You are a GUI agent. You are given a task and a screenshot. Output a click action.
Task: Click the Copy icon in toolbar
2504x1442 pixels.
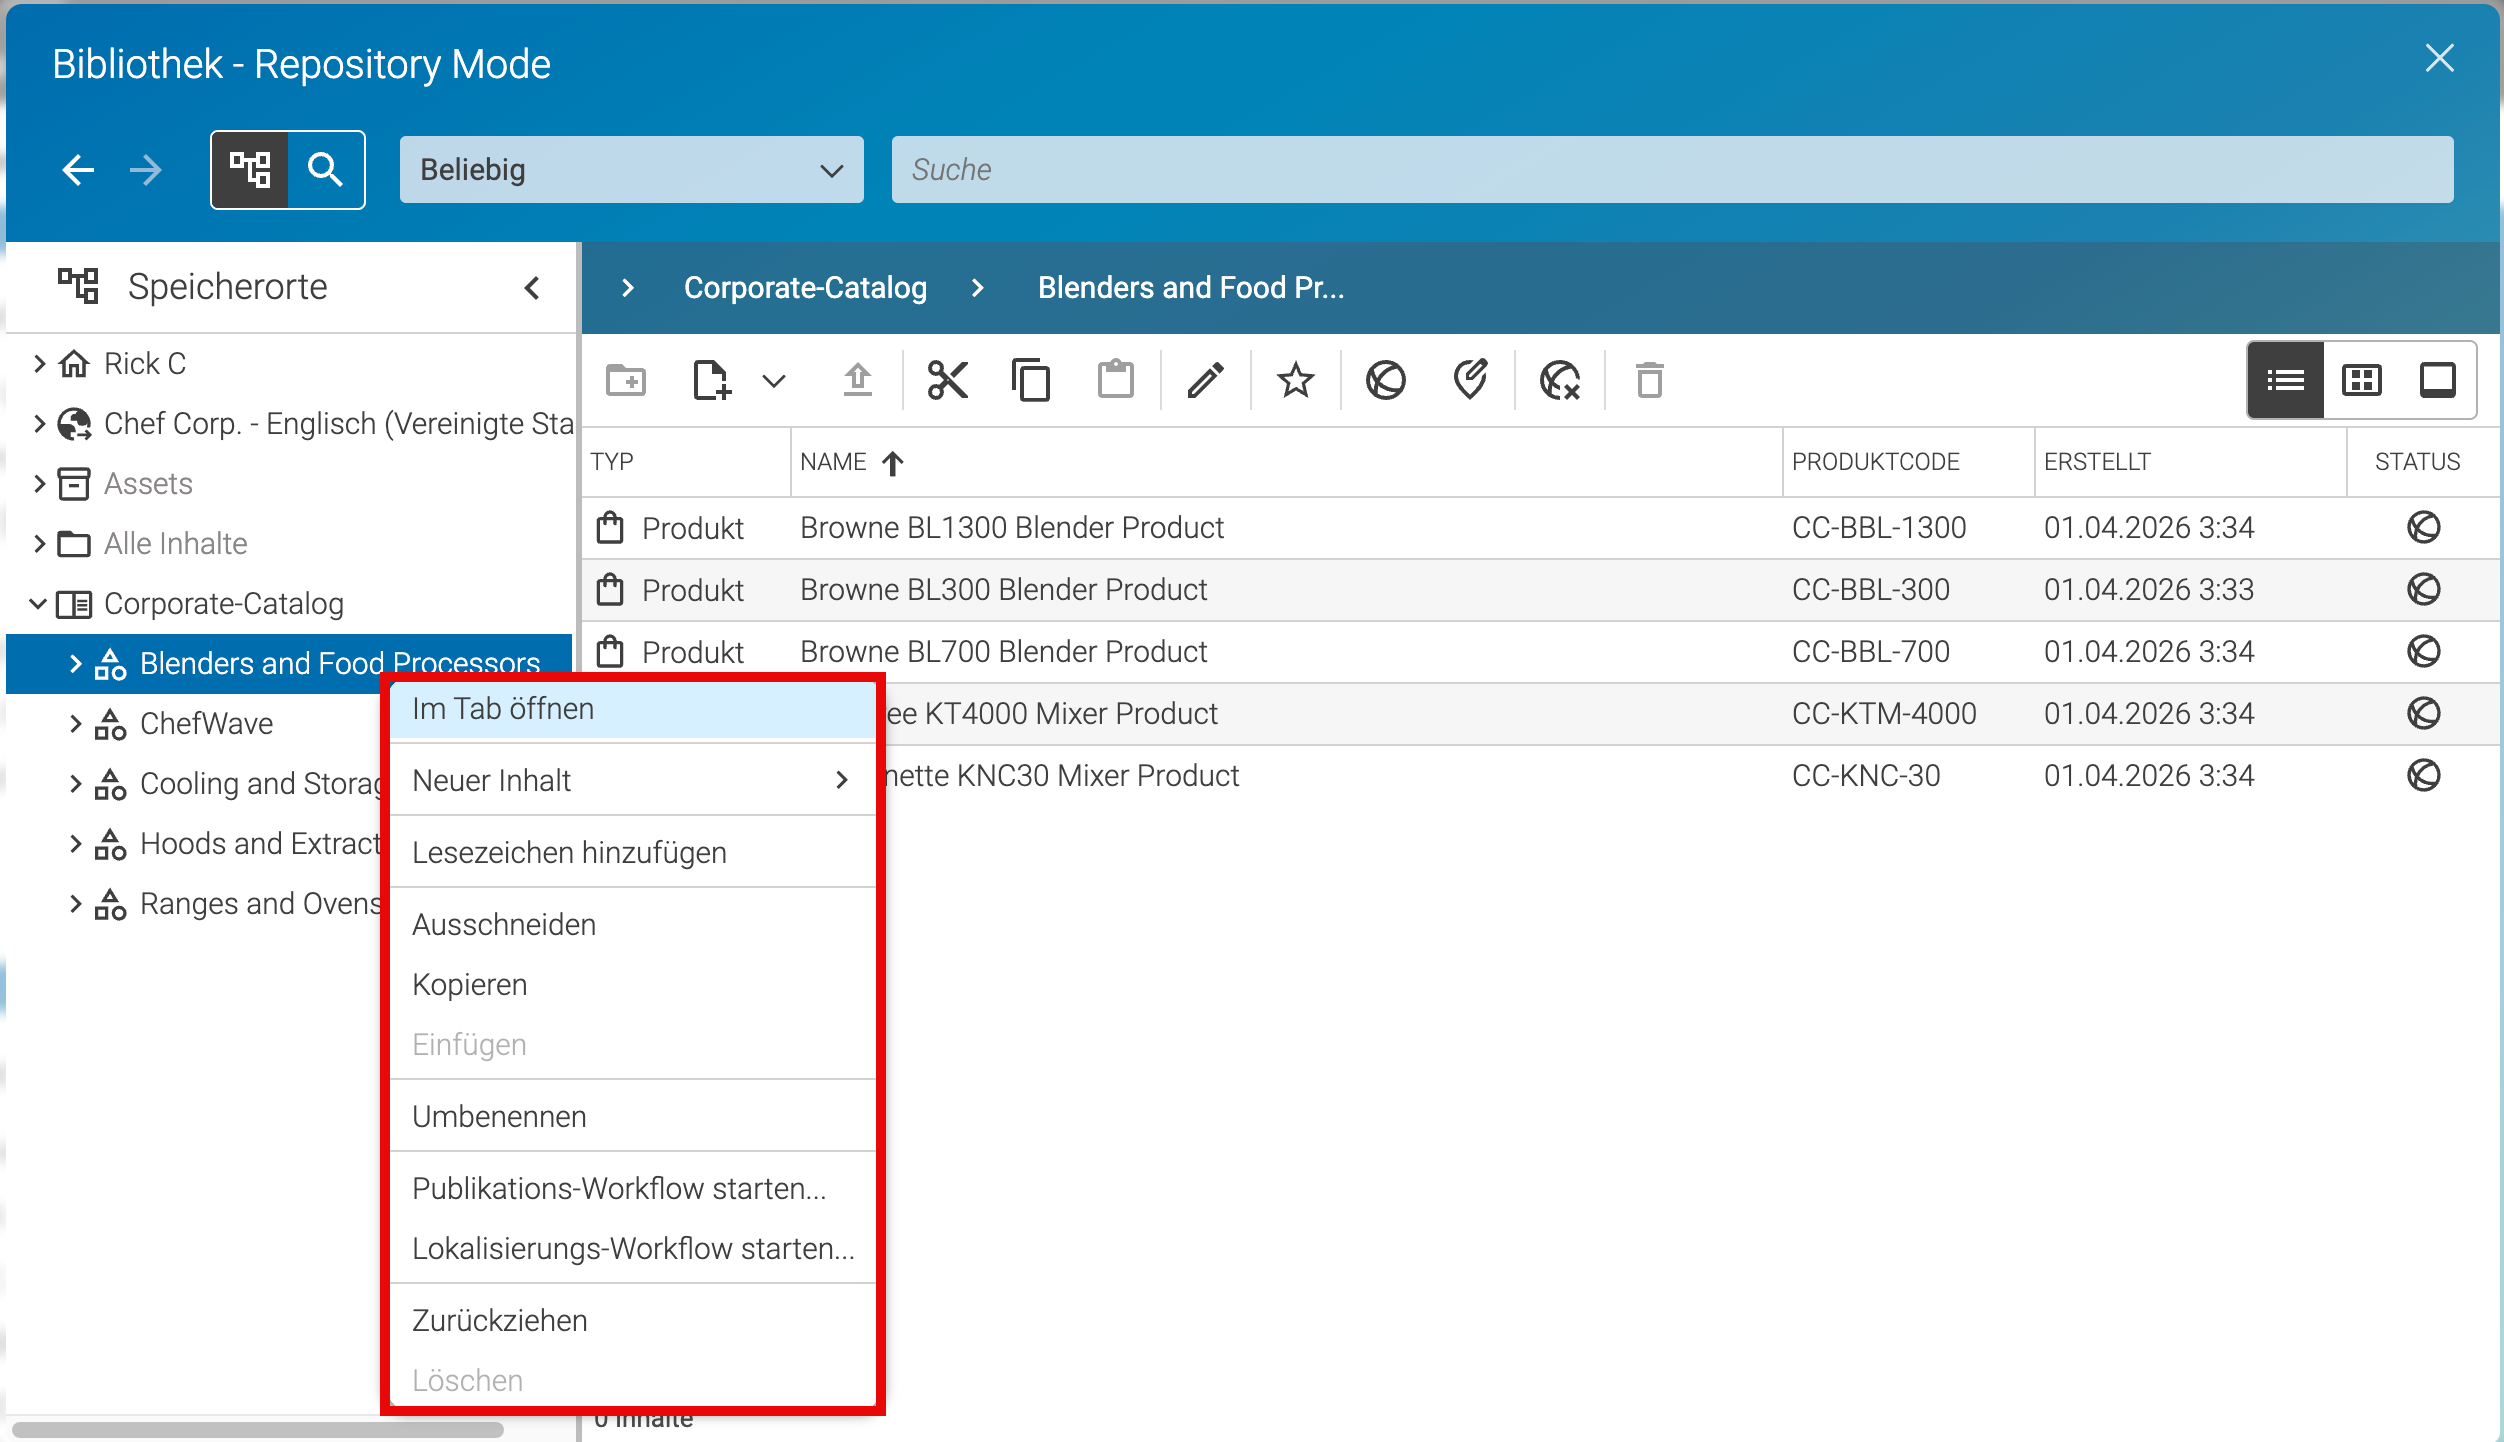point(1031,380)
